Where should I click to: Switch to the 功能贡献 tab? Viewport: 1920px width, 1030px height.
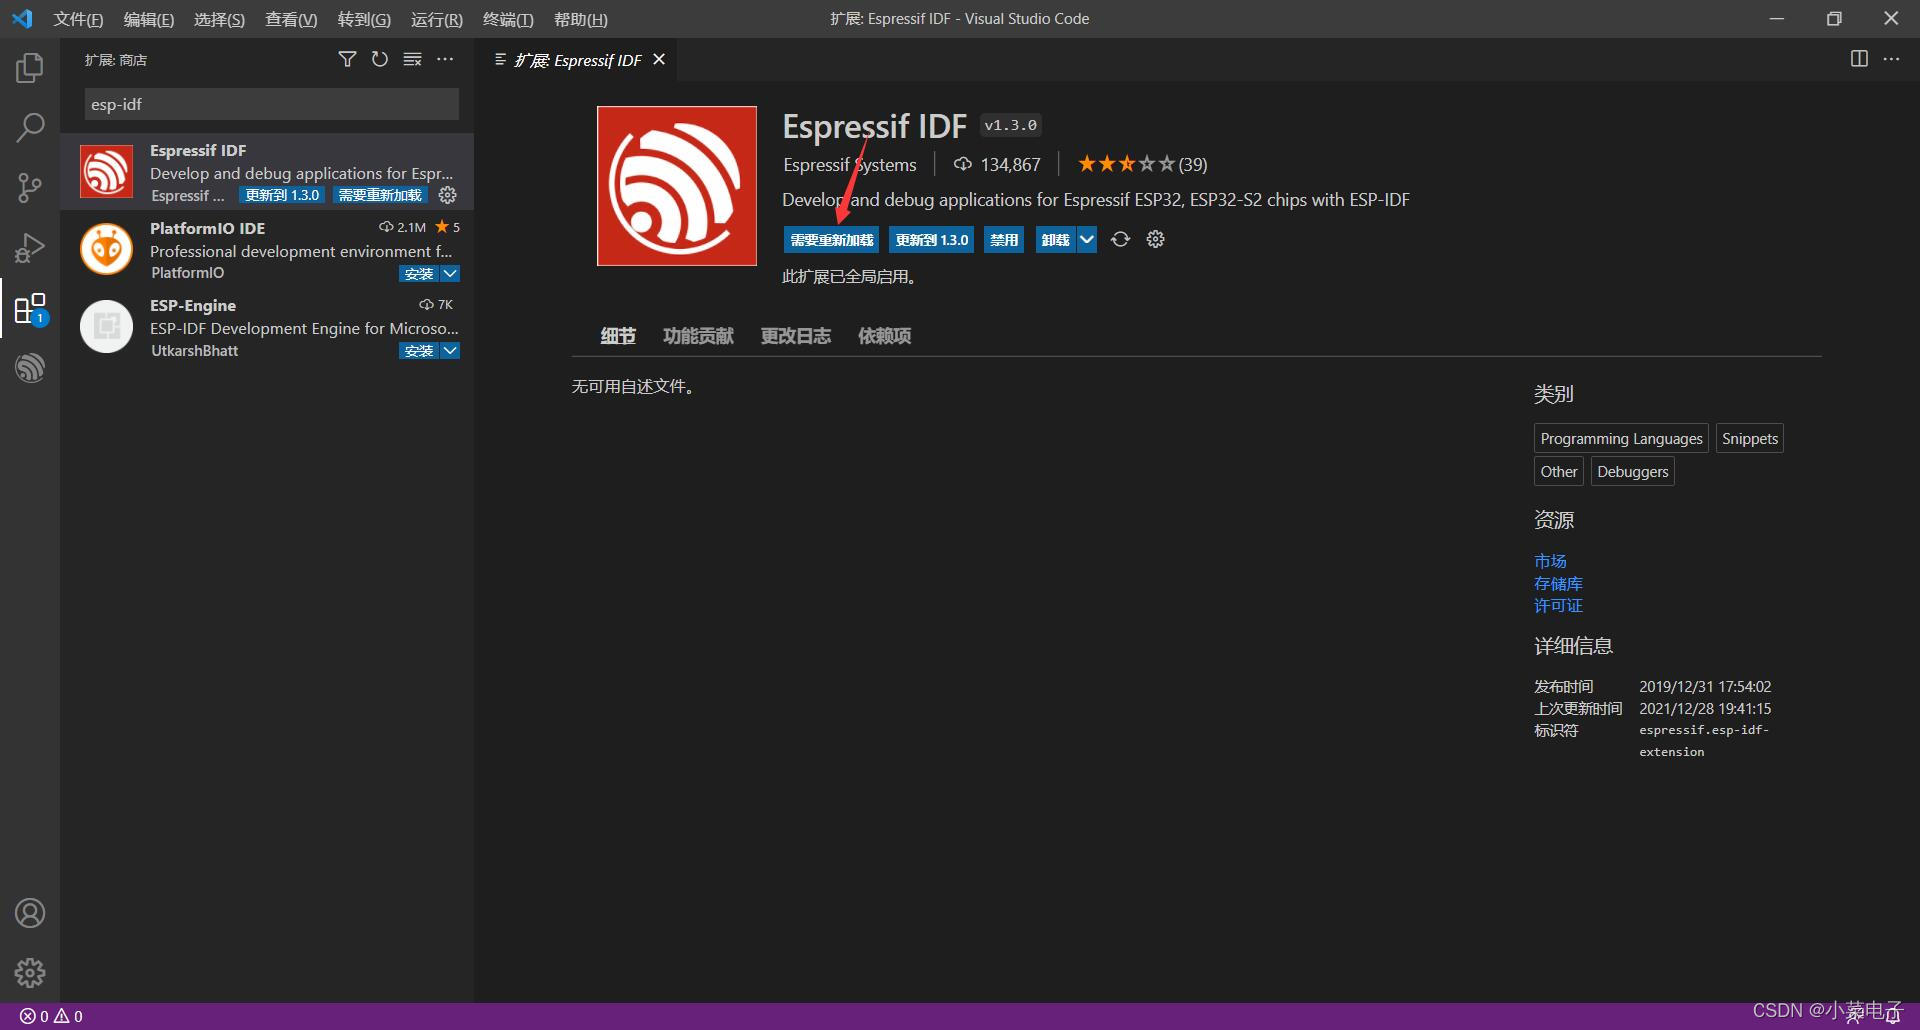tap(698, 336)
